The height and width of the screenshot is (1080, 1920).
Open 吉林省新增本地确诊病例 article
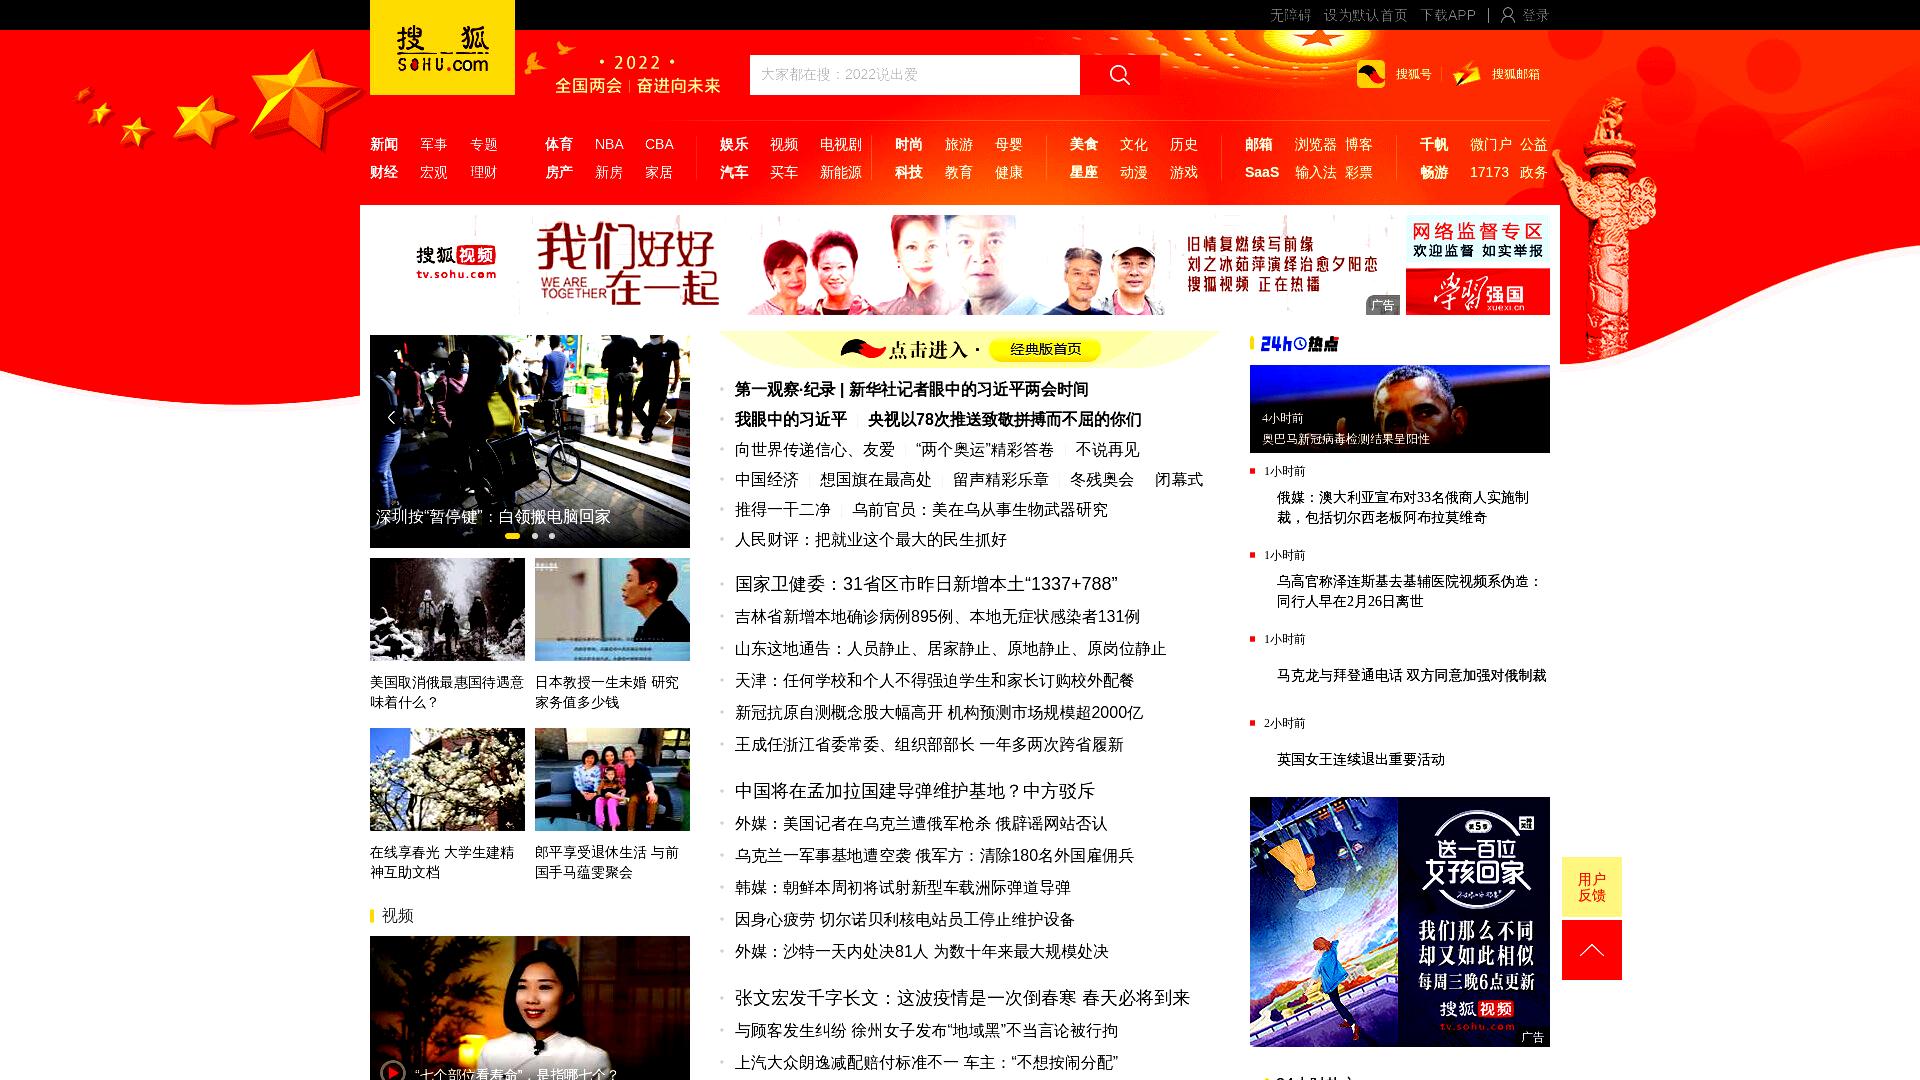pos(937,617)
